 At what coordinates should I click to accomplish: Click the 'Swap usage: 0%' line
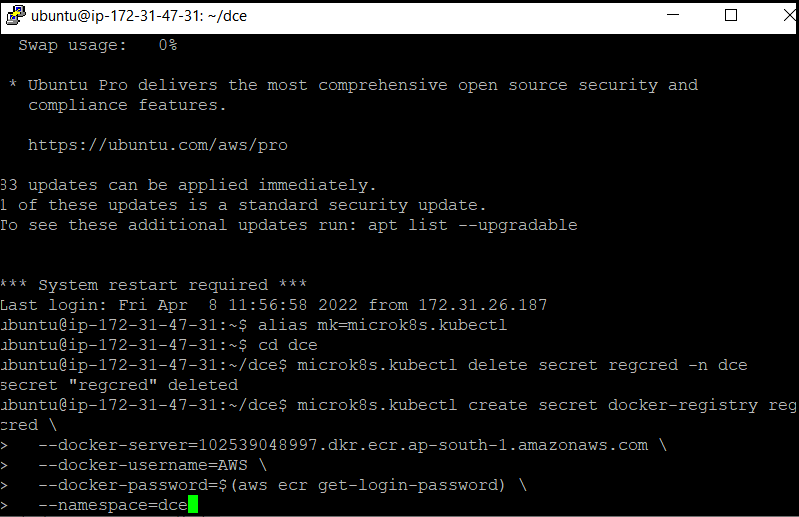click(x=97, y=45)
